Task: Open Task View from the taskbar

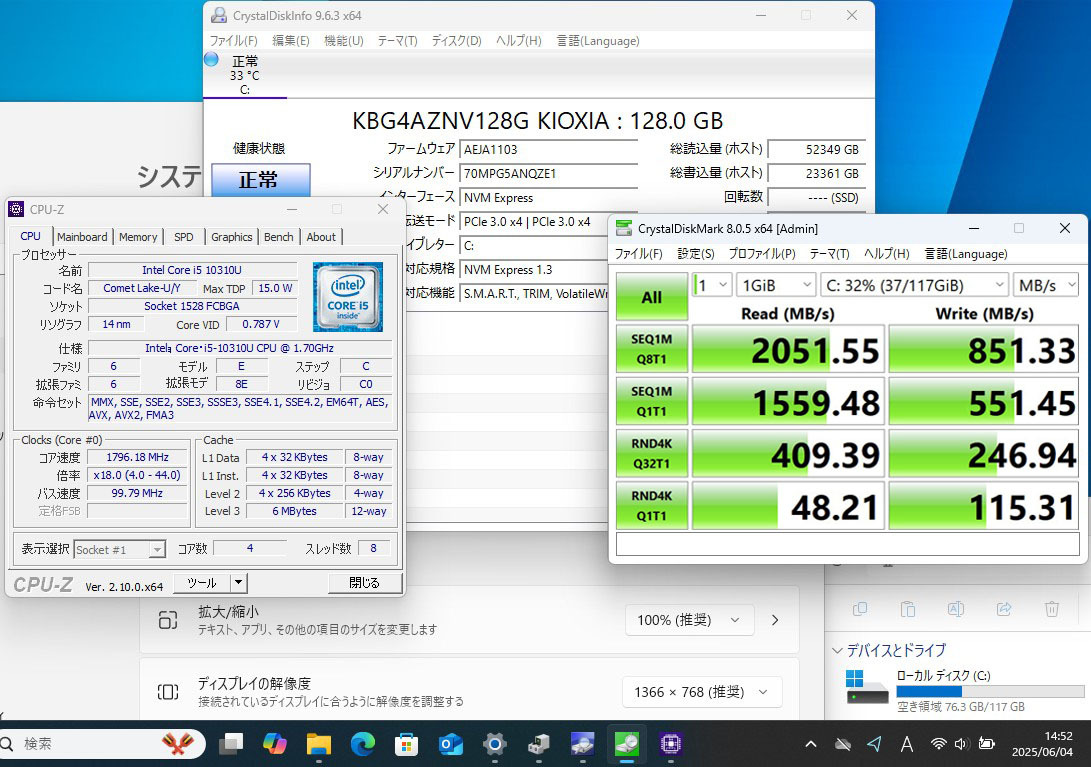Action: coord(231,744)
